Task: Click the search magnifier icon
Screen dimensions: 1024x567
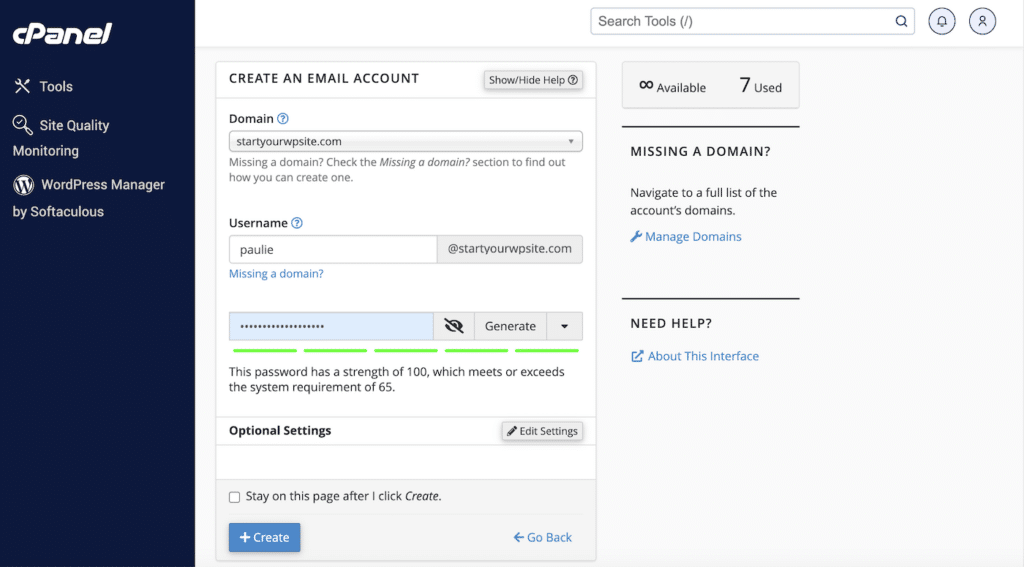Action: (x=901, y=21)
